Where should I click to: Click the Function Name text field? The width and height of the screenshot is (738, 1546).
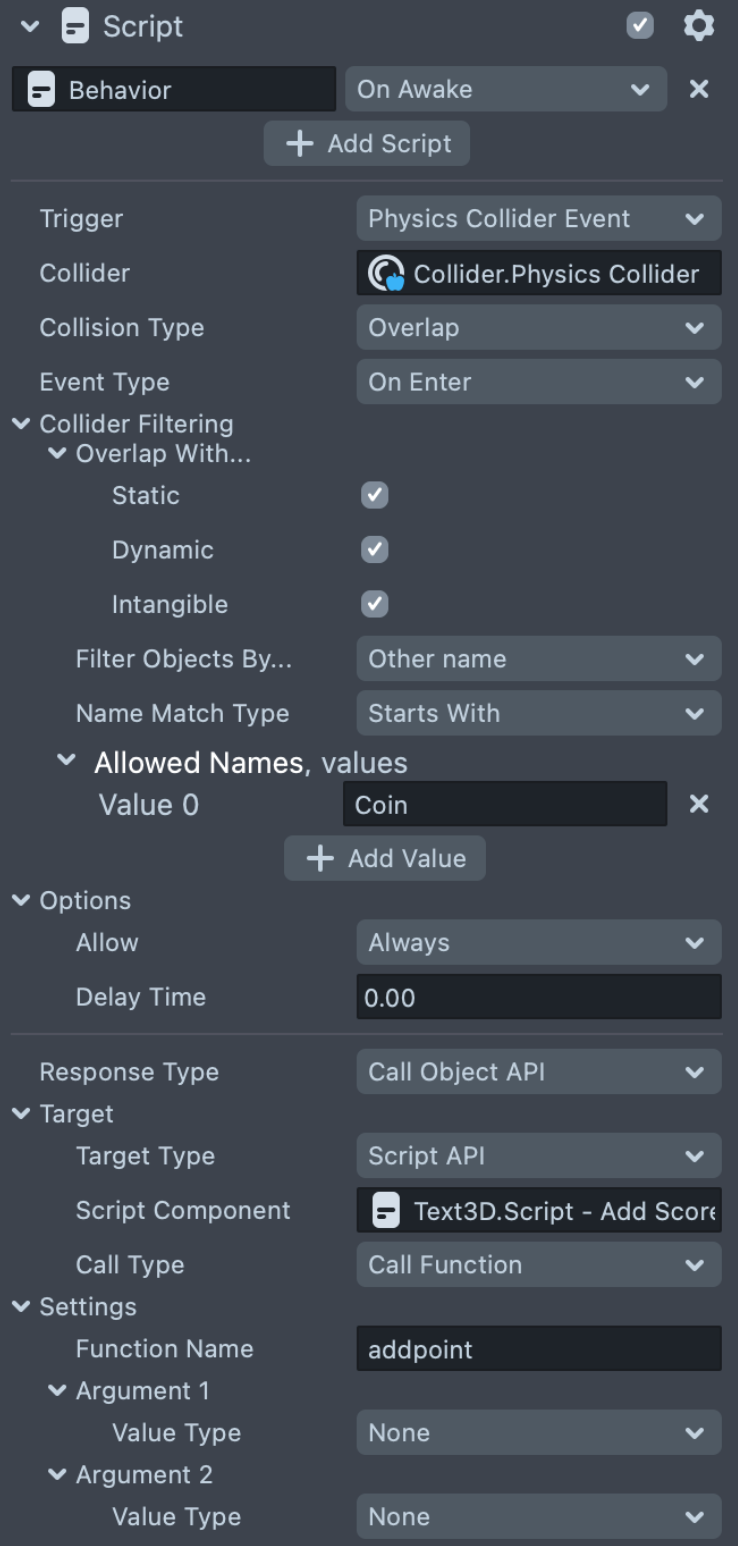(538, 1349)
